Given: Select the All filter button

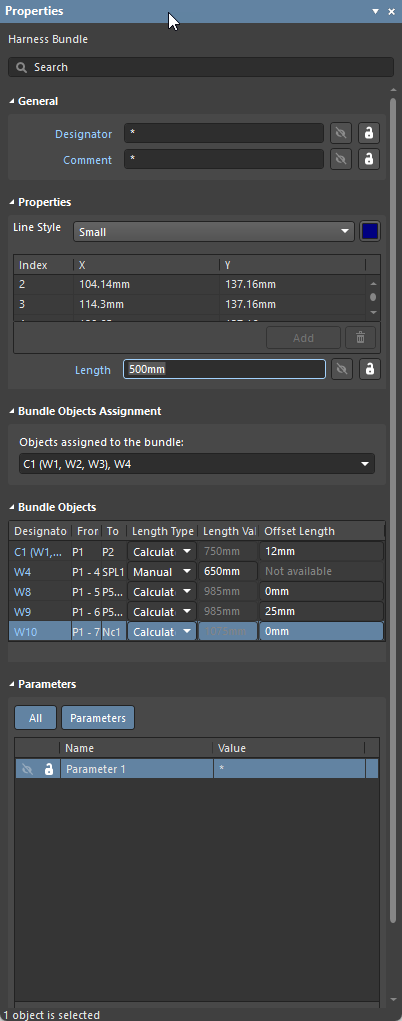Looking at the screenshot, I should coord(35,718).
